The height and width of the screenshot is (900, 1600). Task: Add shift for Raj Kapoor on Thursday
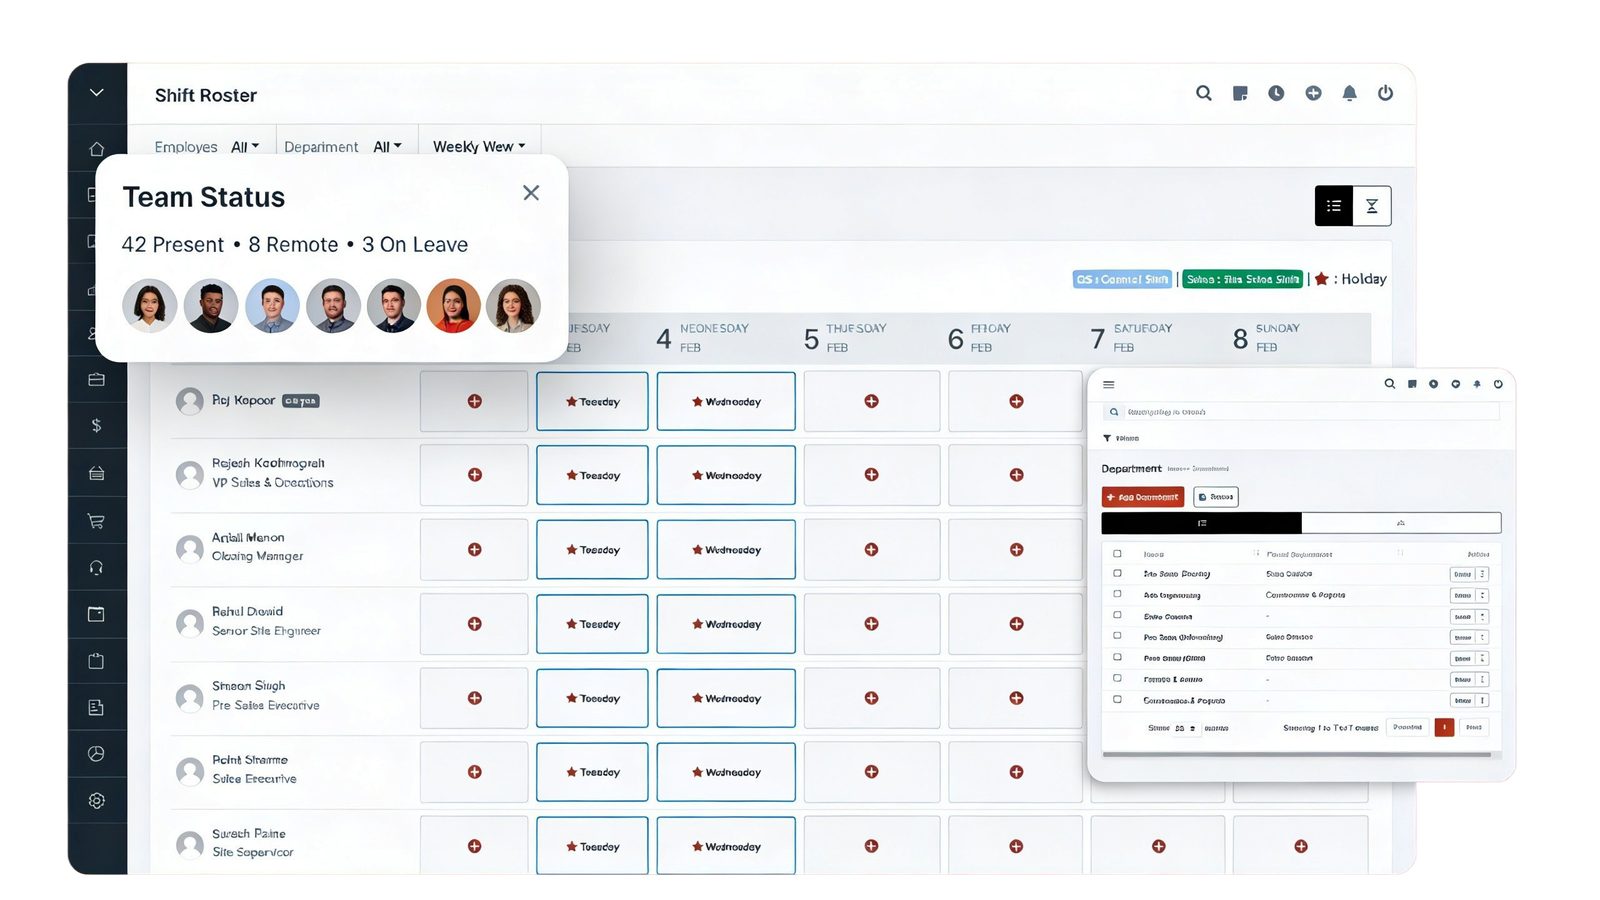point(871,401)
